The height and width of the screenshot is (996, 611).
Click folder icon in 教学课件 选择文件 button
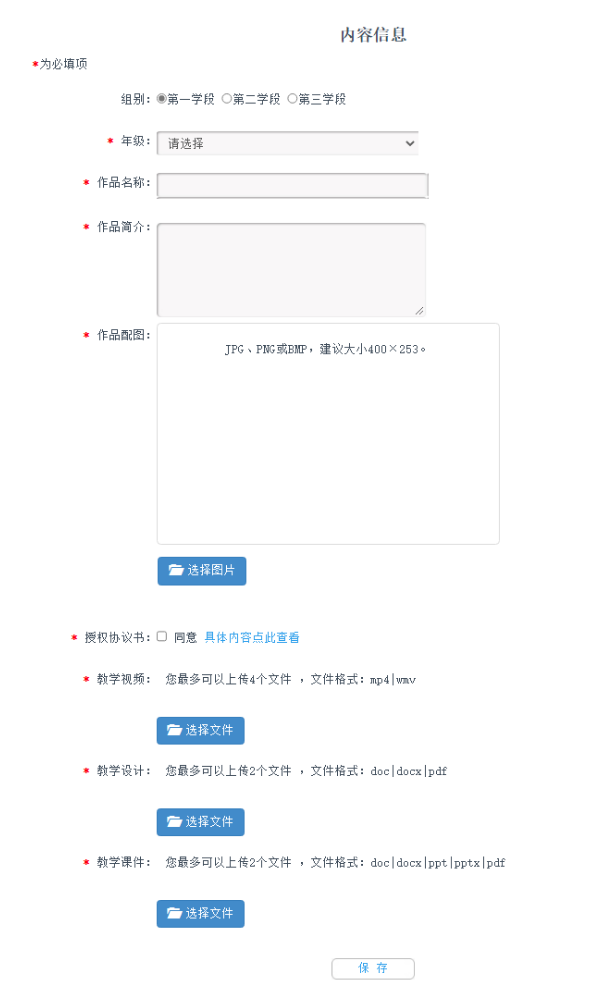click(174, 913)
